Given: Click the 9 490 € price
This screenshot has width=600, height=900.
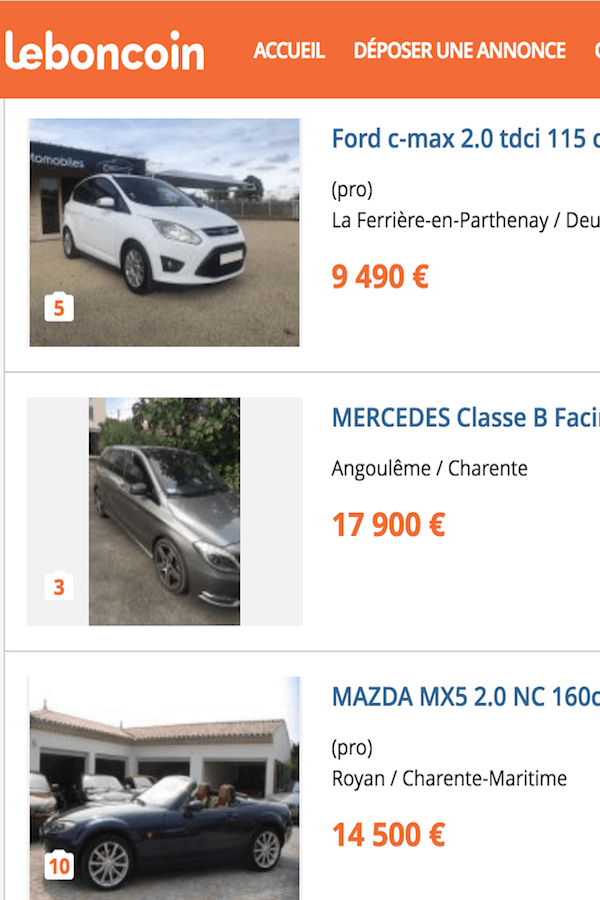Looking at the screenshot, I should pyautogui.click(x=380, y=277).
